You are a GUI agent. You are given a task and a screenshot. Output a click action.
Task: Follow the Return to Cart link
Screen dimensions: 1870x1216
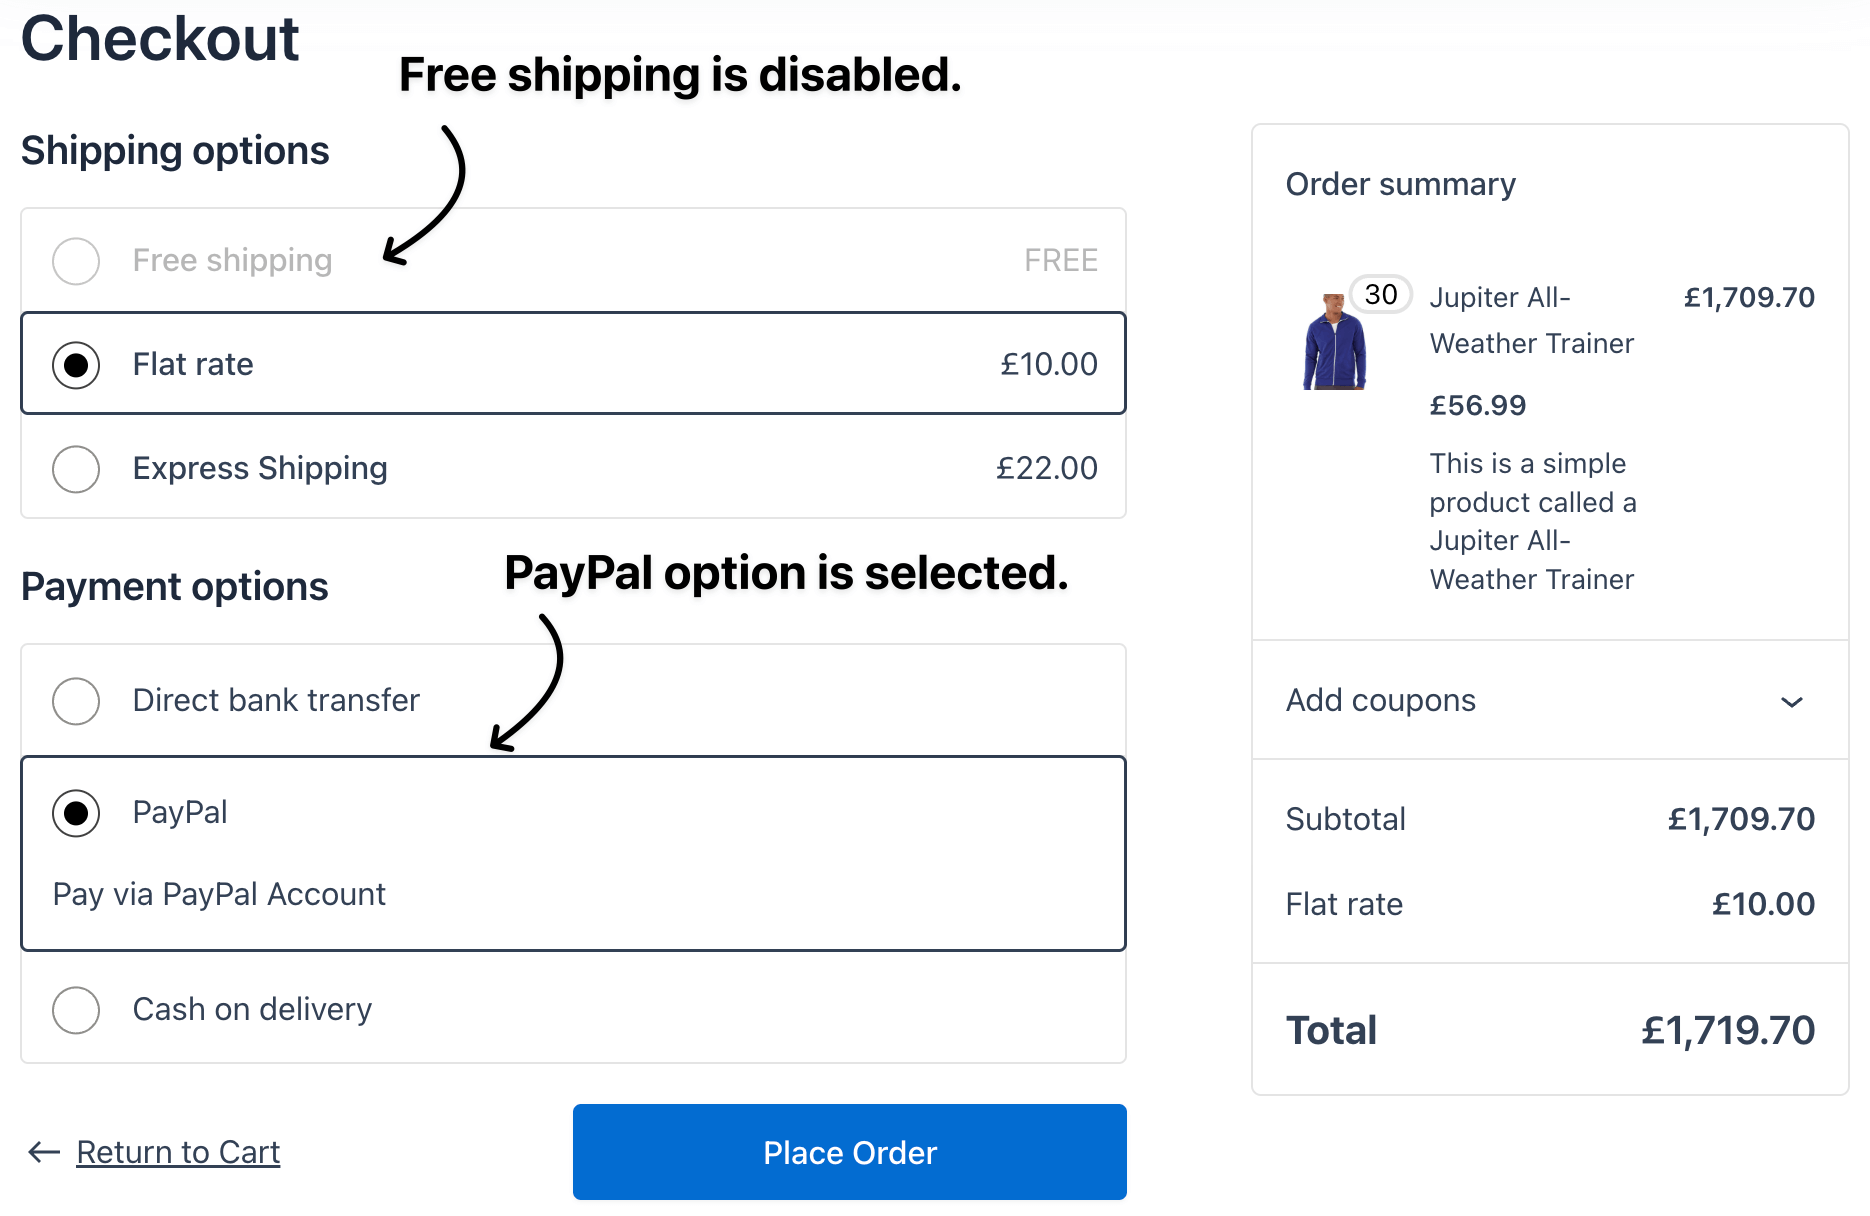pos(178,1152)
